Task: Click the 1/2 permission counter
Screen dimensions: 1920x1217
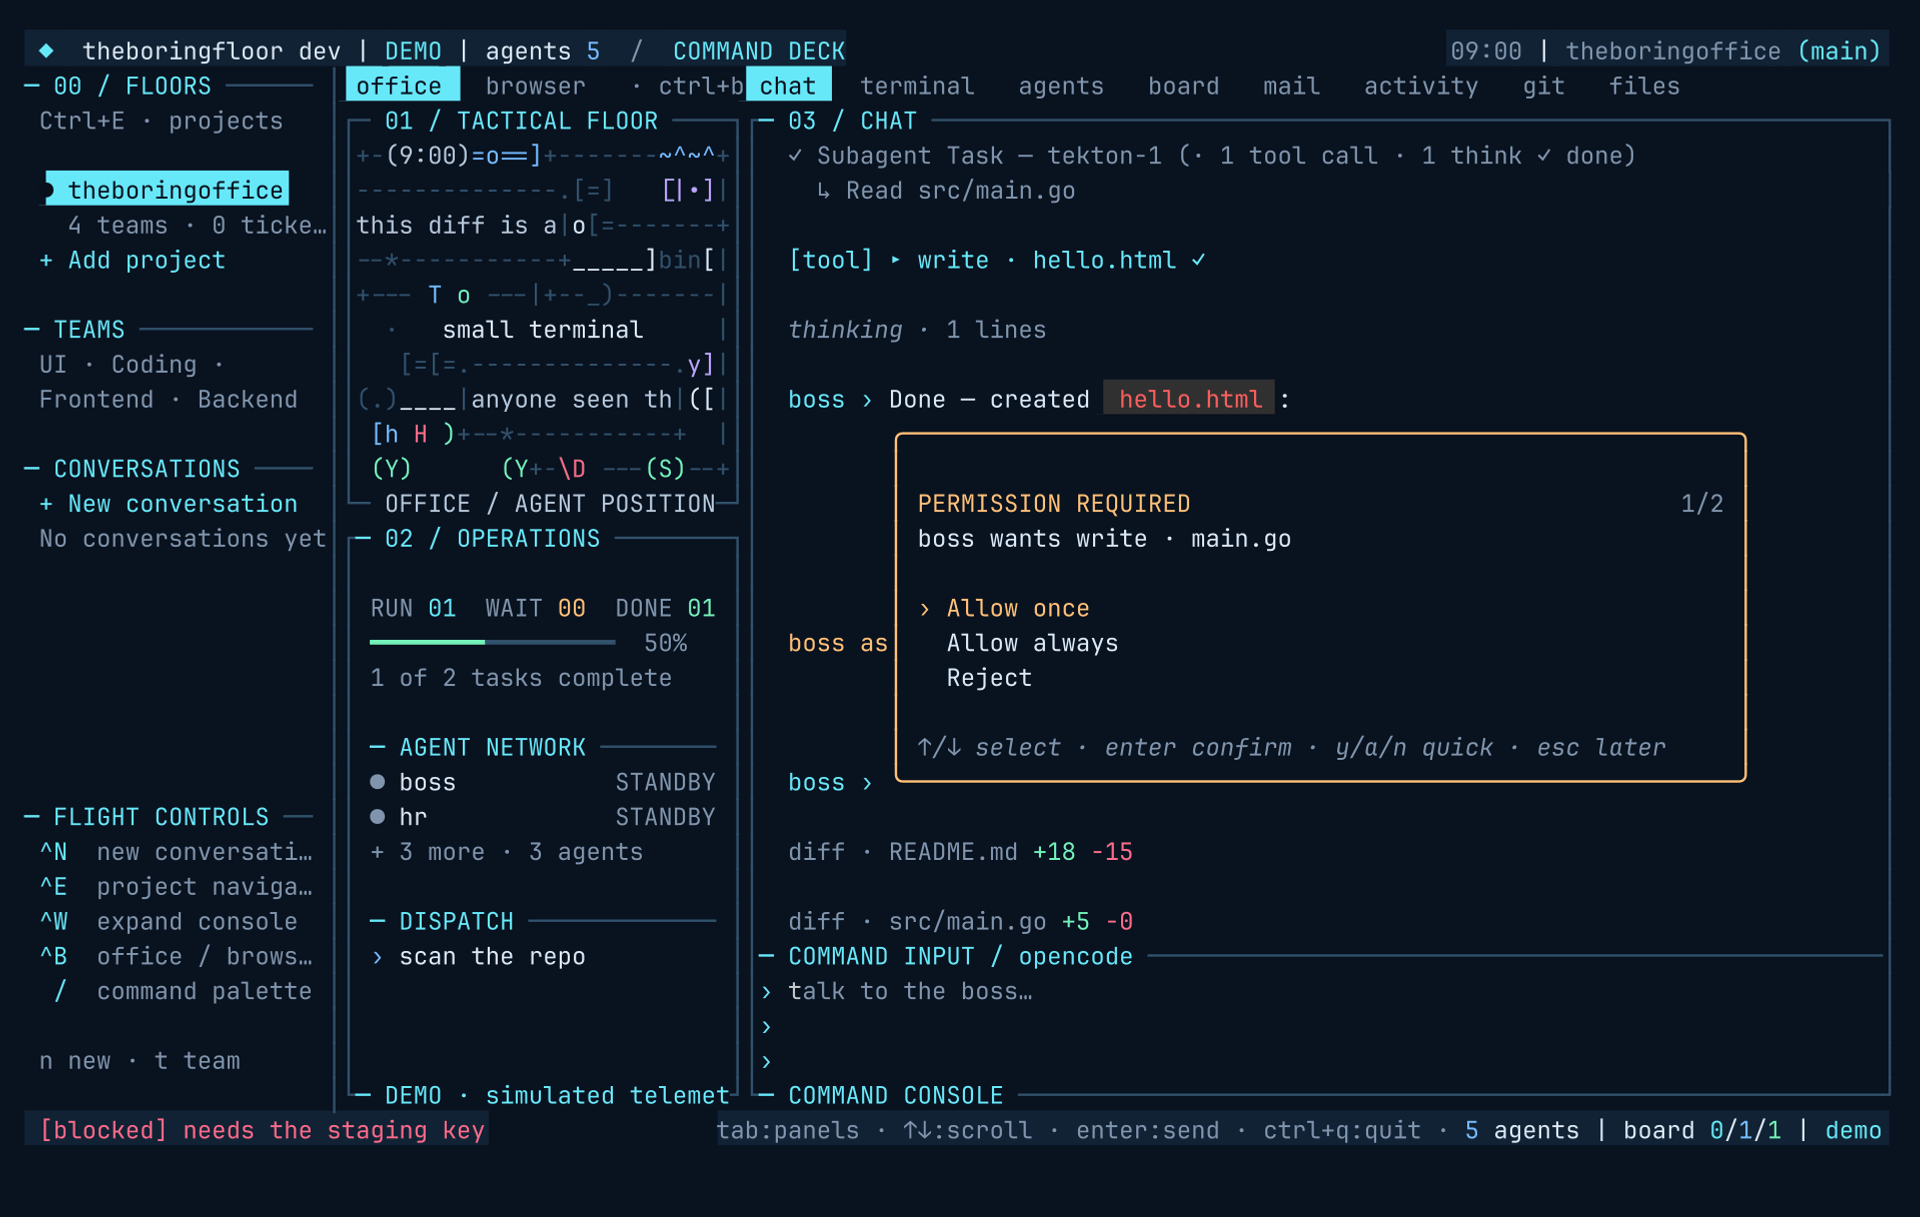Action: click(1702, 504)
